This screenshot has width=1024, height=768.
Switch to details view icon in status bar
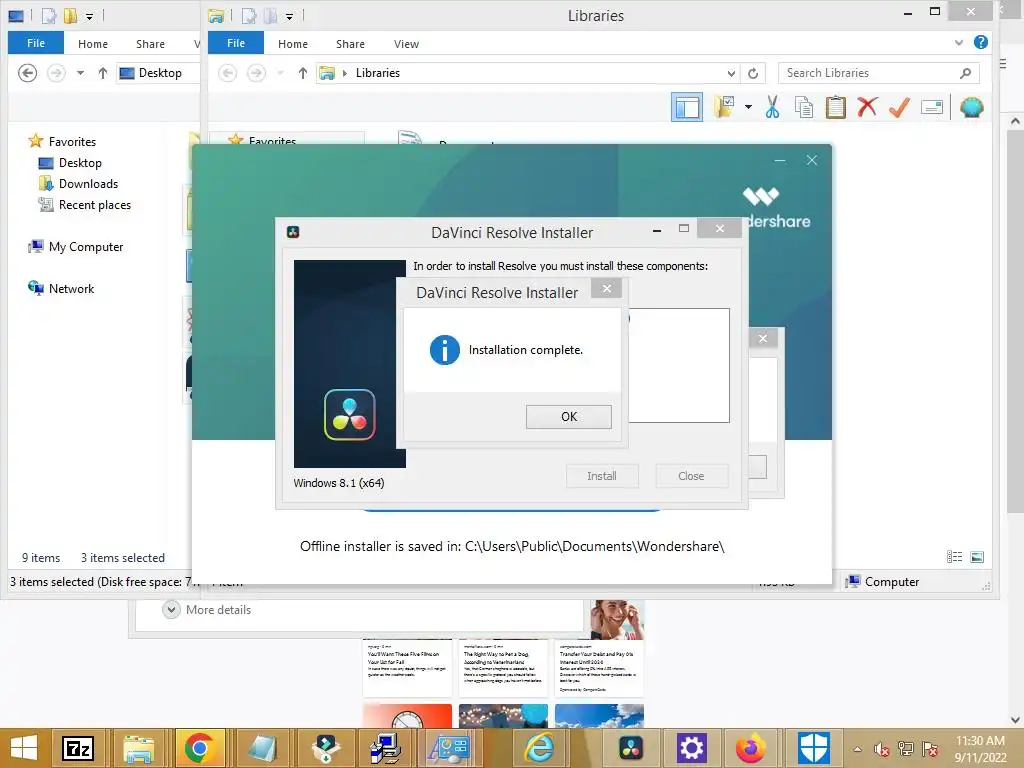coord(954,557)
